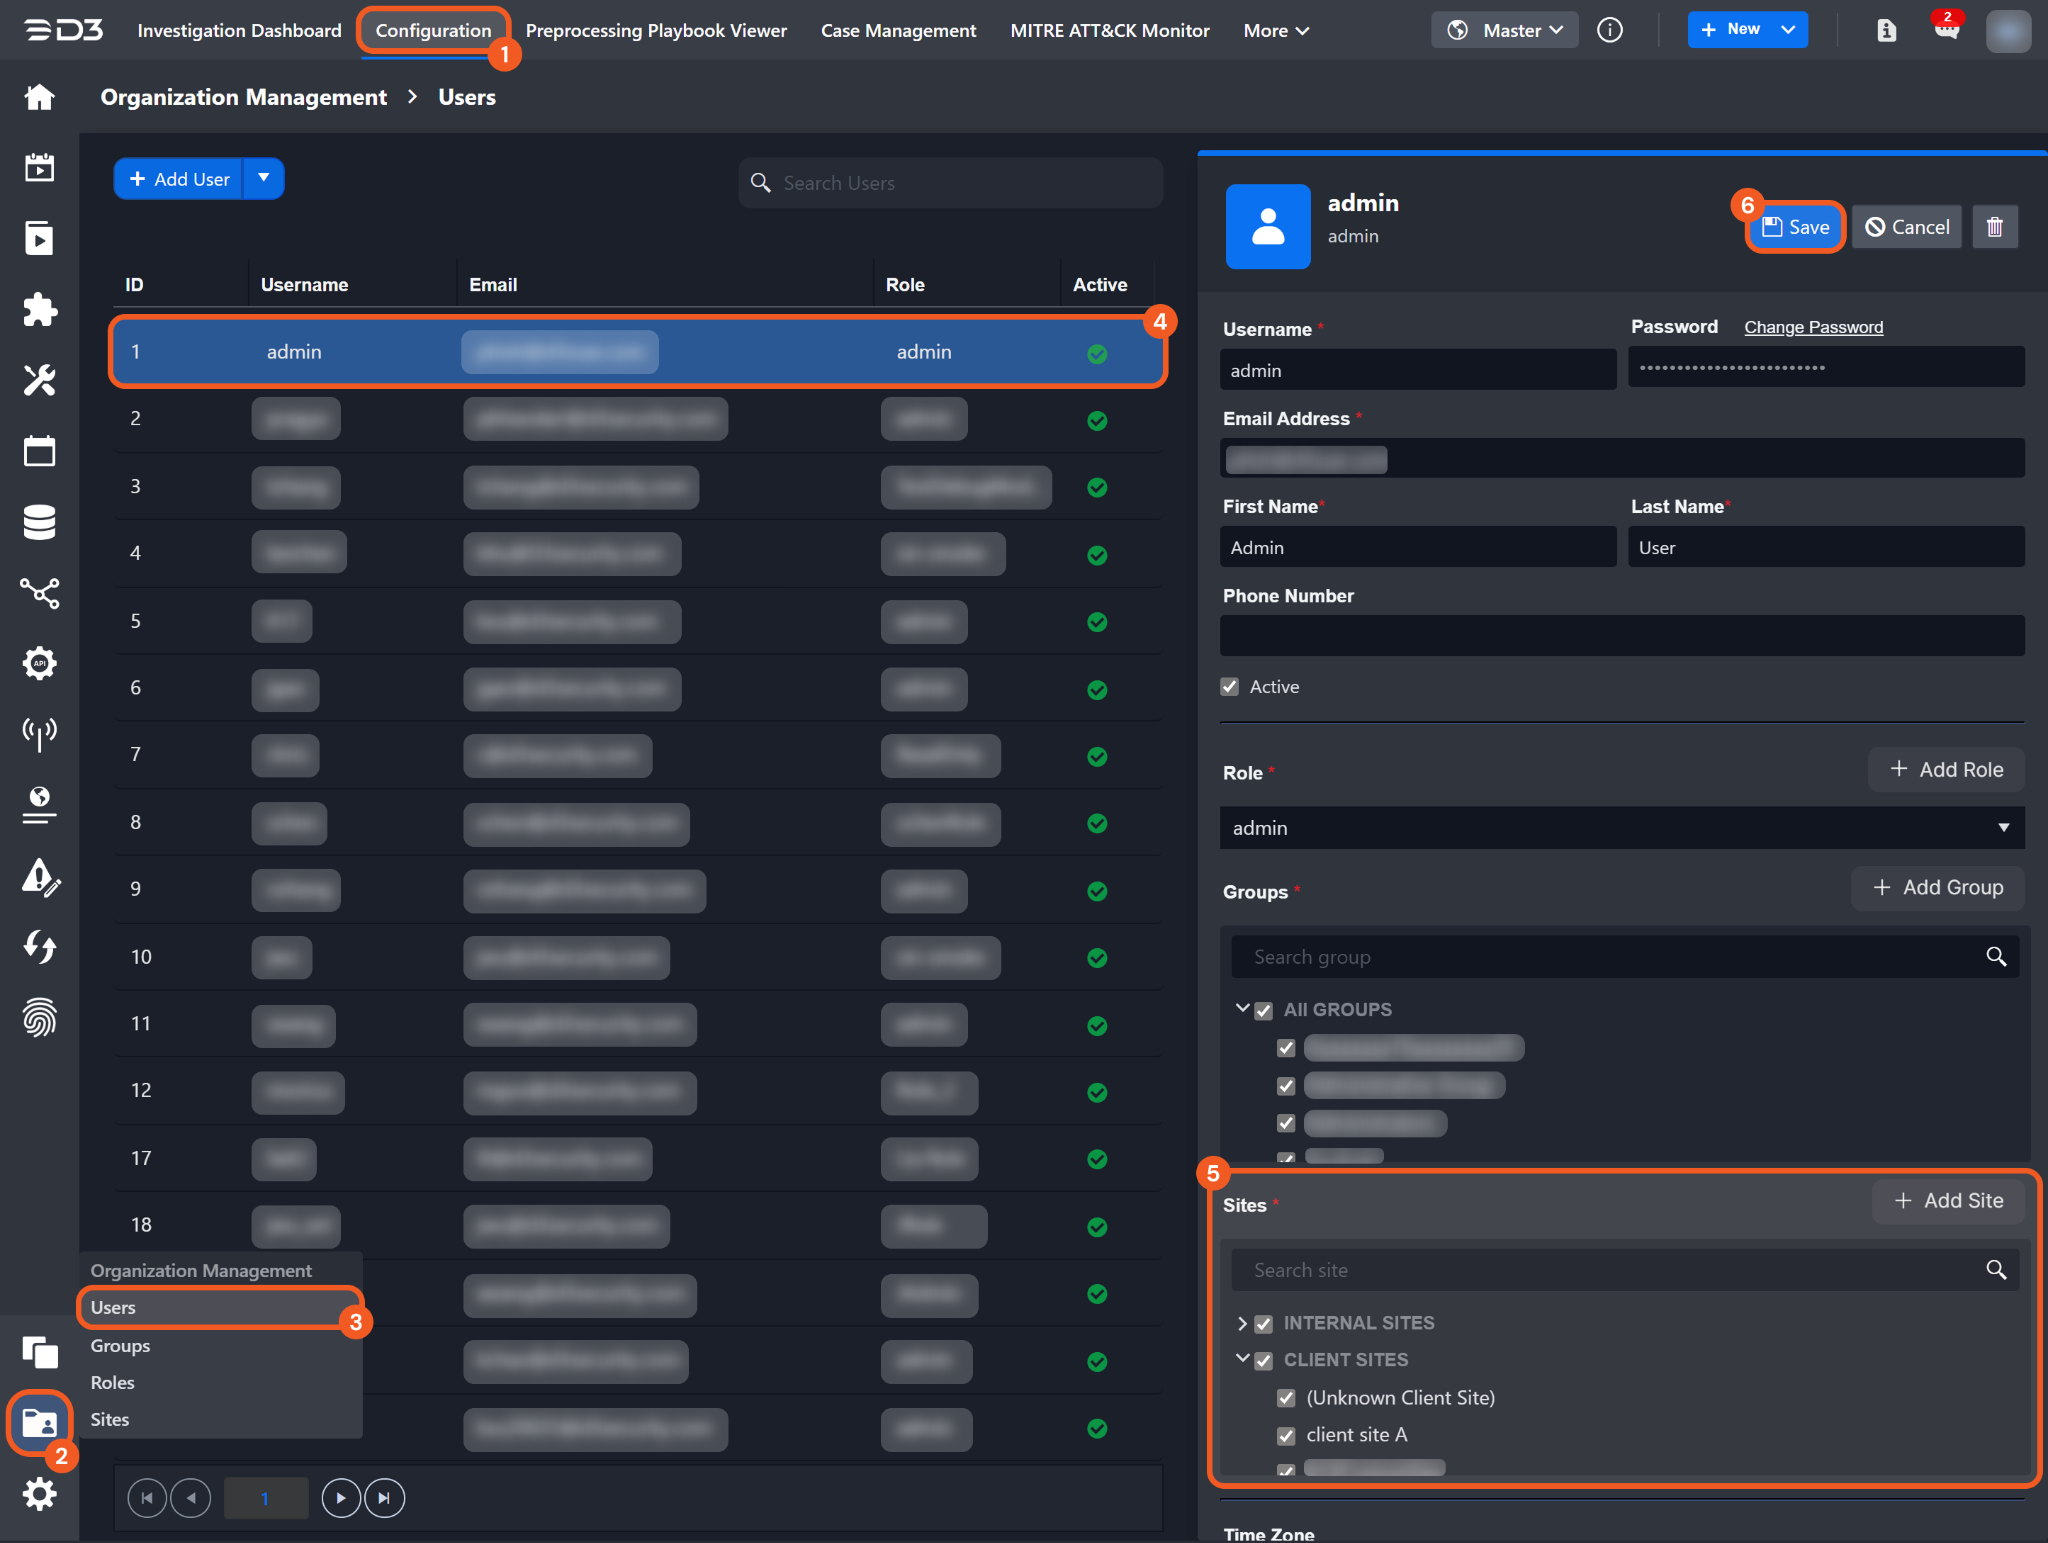Click the Add Site button

coord(1948,1200)
